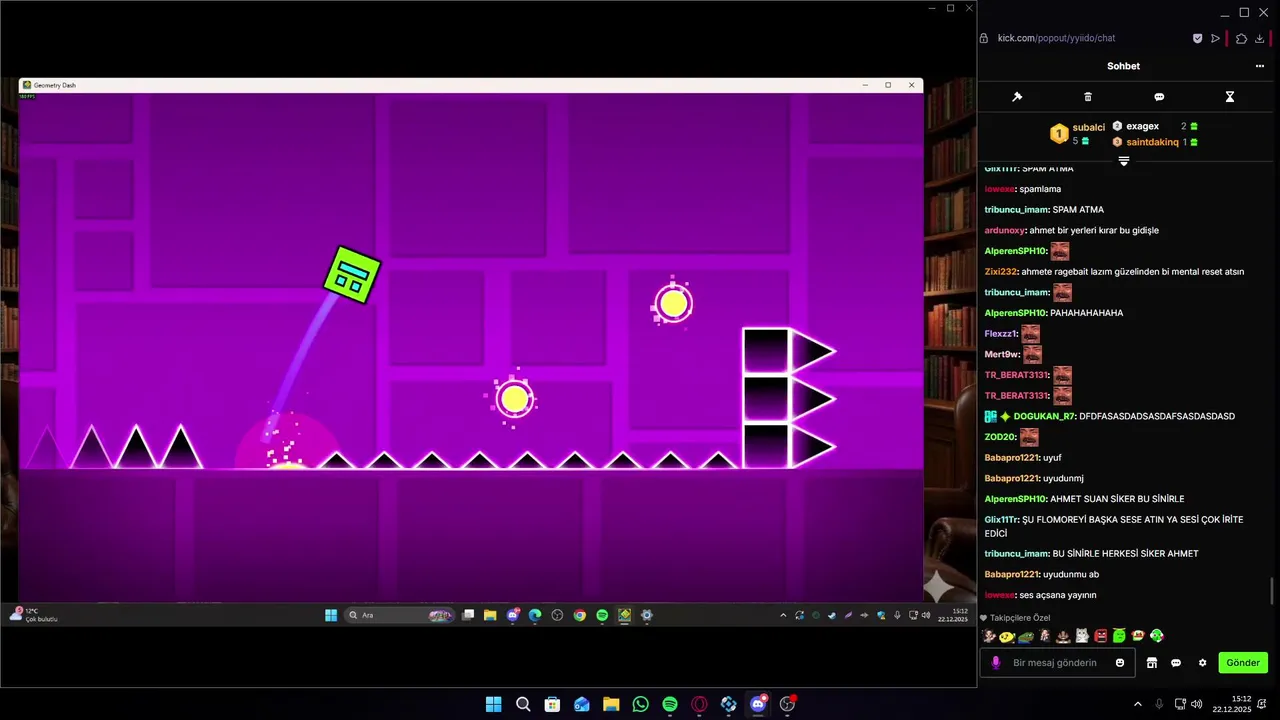Click the chat bubble icon next to shop icon
1280x720 pixels.
click(x=1176, y=662)
